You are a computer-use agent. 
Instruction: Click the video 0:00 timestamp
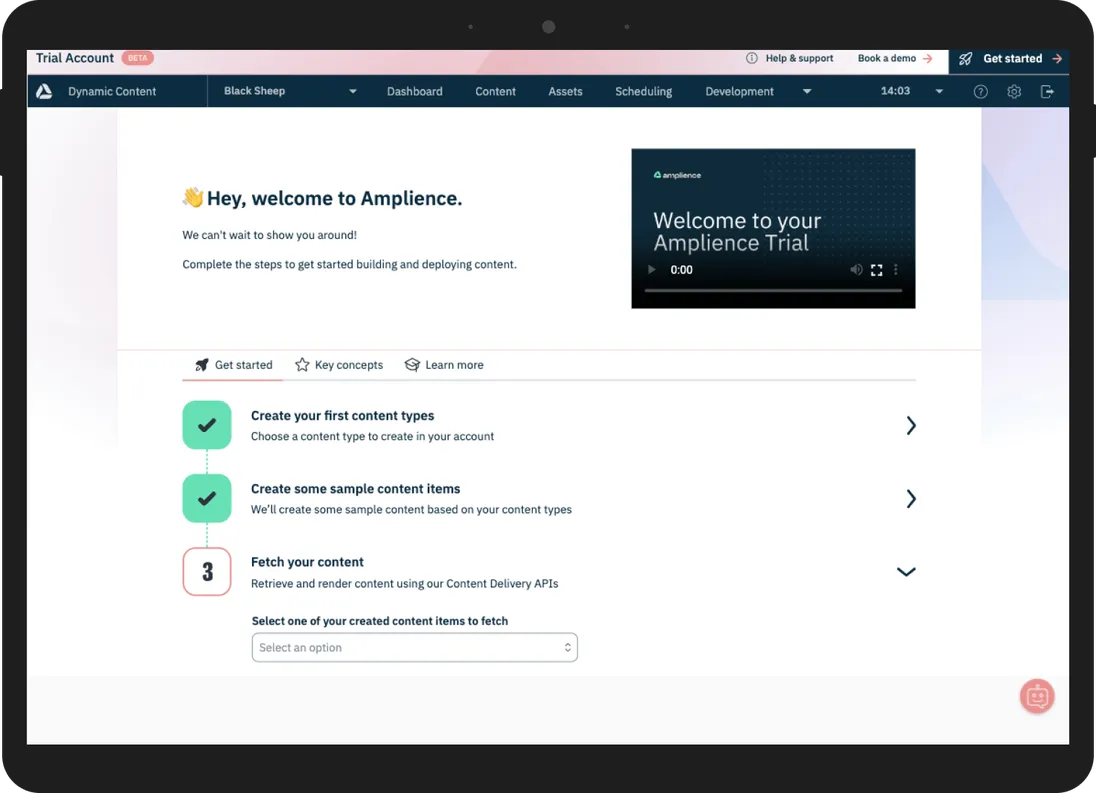coord(682,270)
